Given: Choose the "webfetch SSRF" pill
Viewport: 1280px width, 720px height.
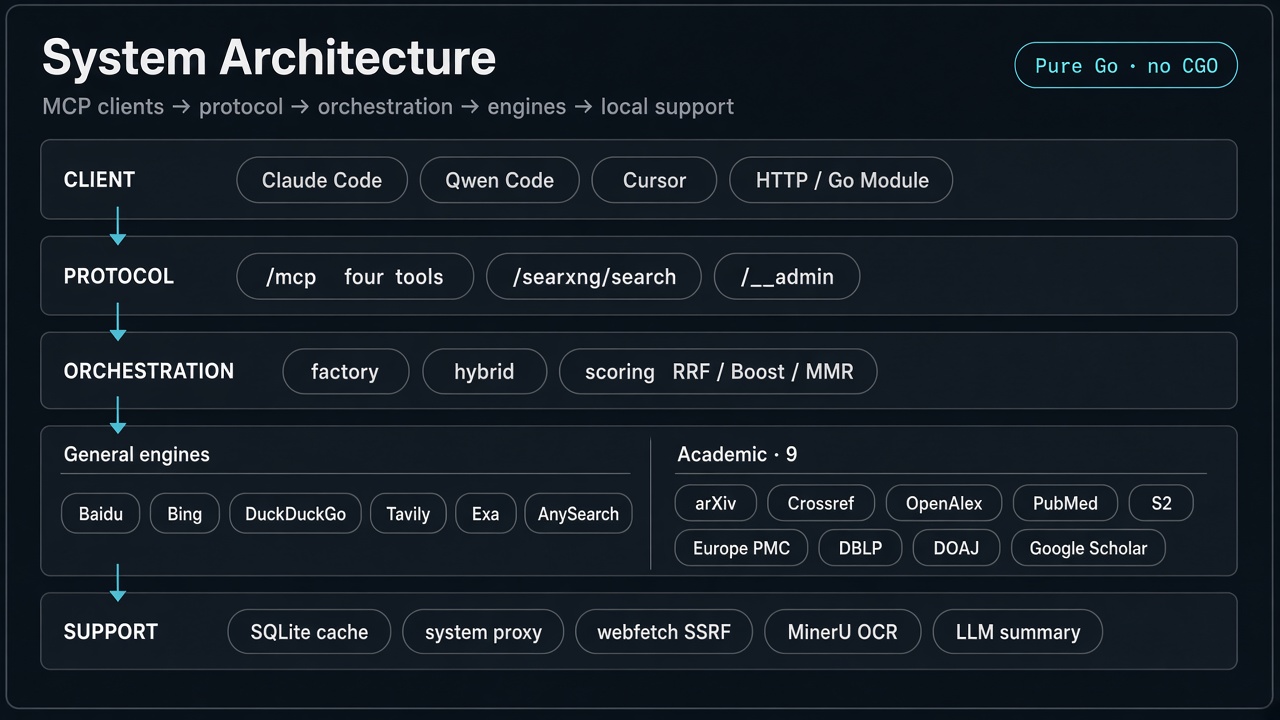Looking at the screenshot, I should pyautogui.click(x=664, y=632).
